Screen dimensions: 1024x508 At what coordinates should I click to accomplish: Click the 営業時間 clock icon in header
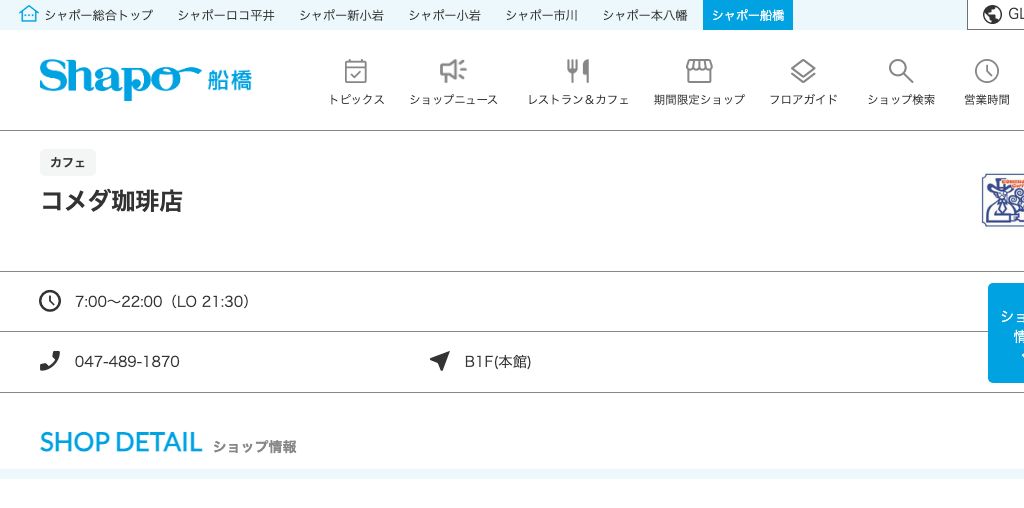click(x=987, y=71)
